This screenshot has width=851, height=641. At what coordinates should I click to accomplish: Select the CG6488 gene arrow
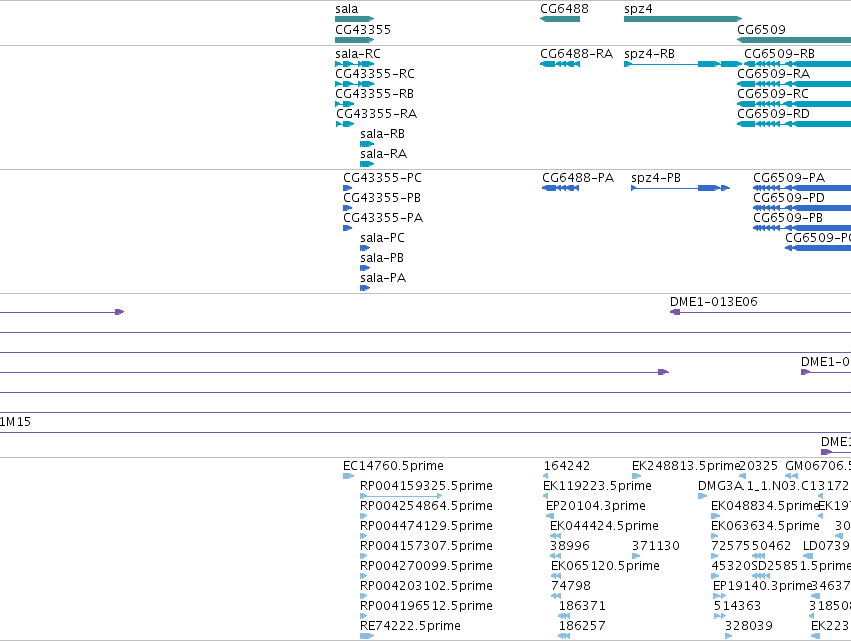pos(560,19)
